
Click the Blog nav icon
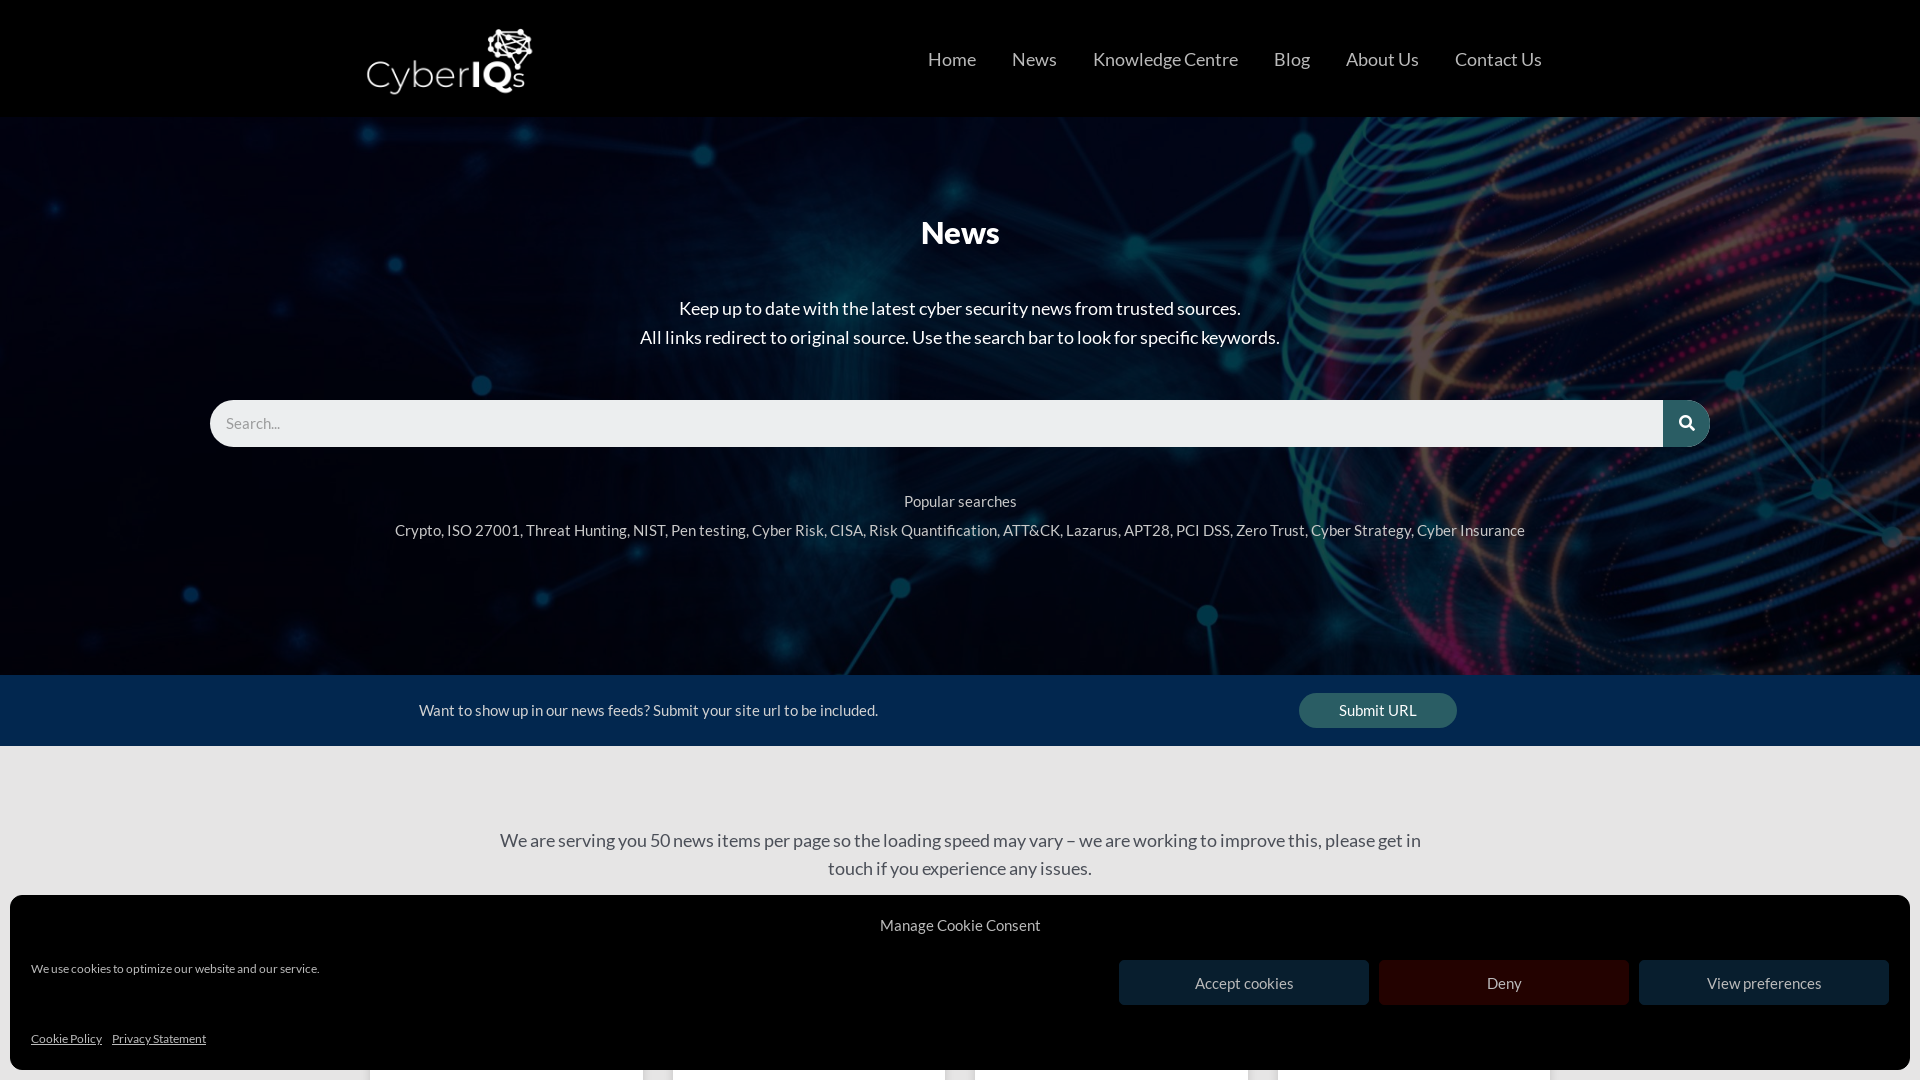coord(1291,59)
